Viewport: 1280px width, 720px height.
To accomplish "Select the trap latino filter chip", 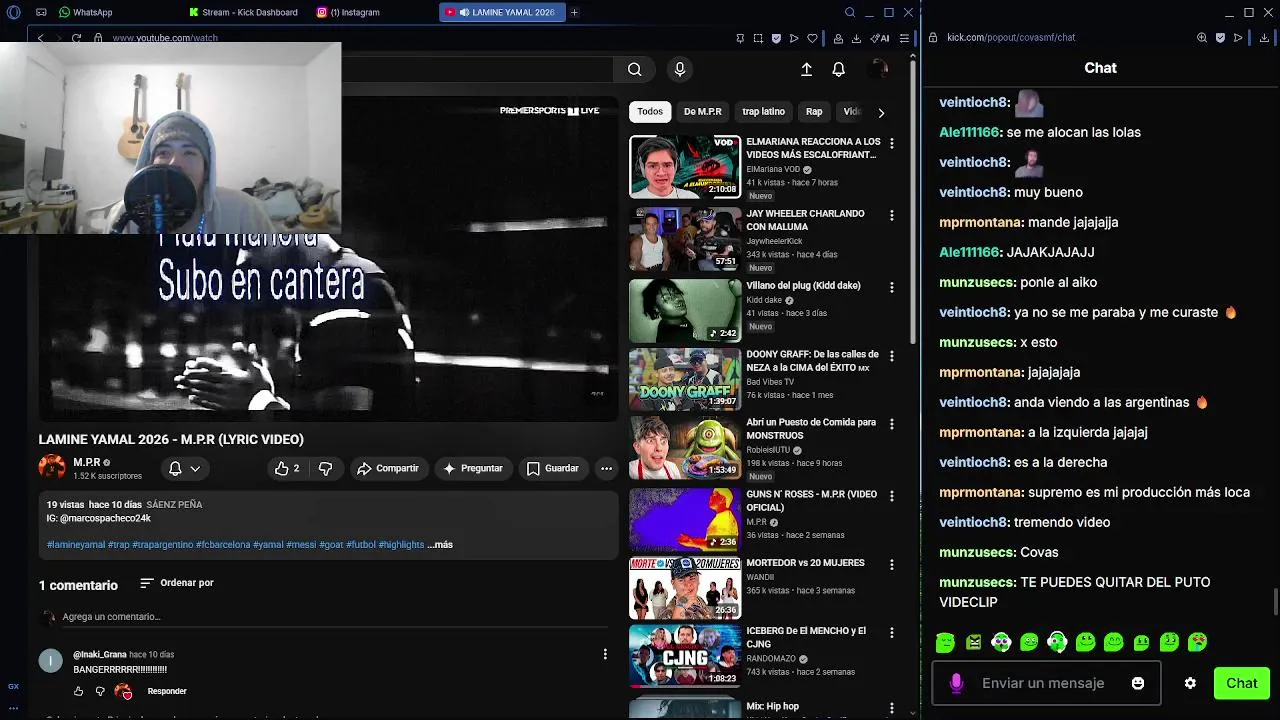I will 764,112.
